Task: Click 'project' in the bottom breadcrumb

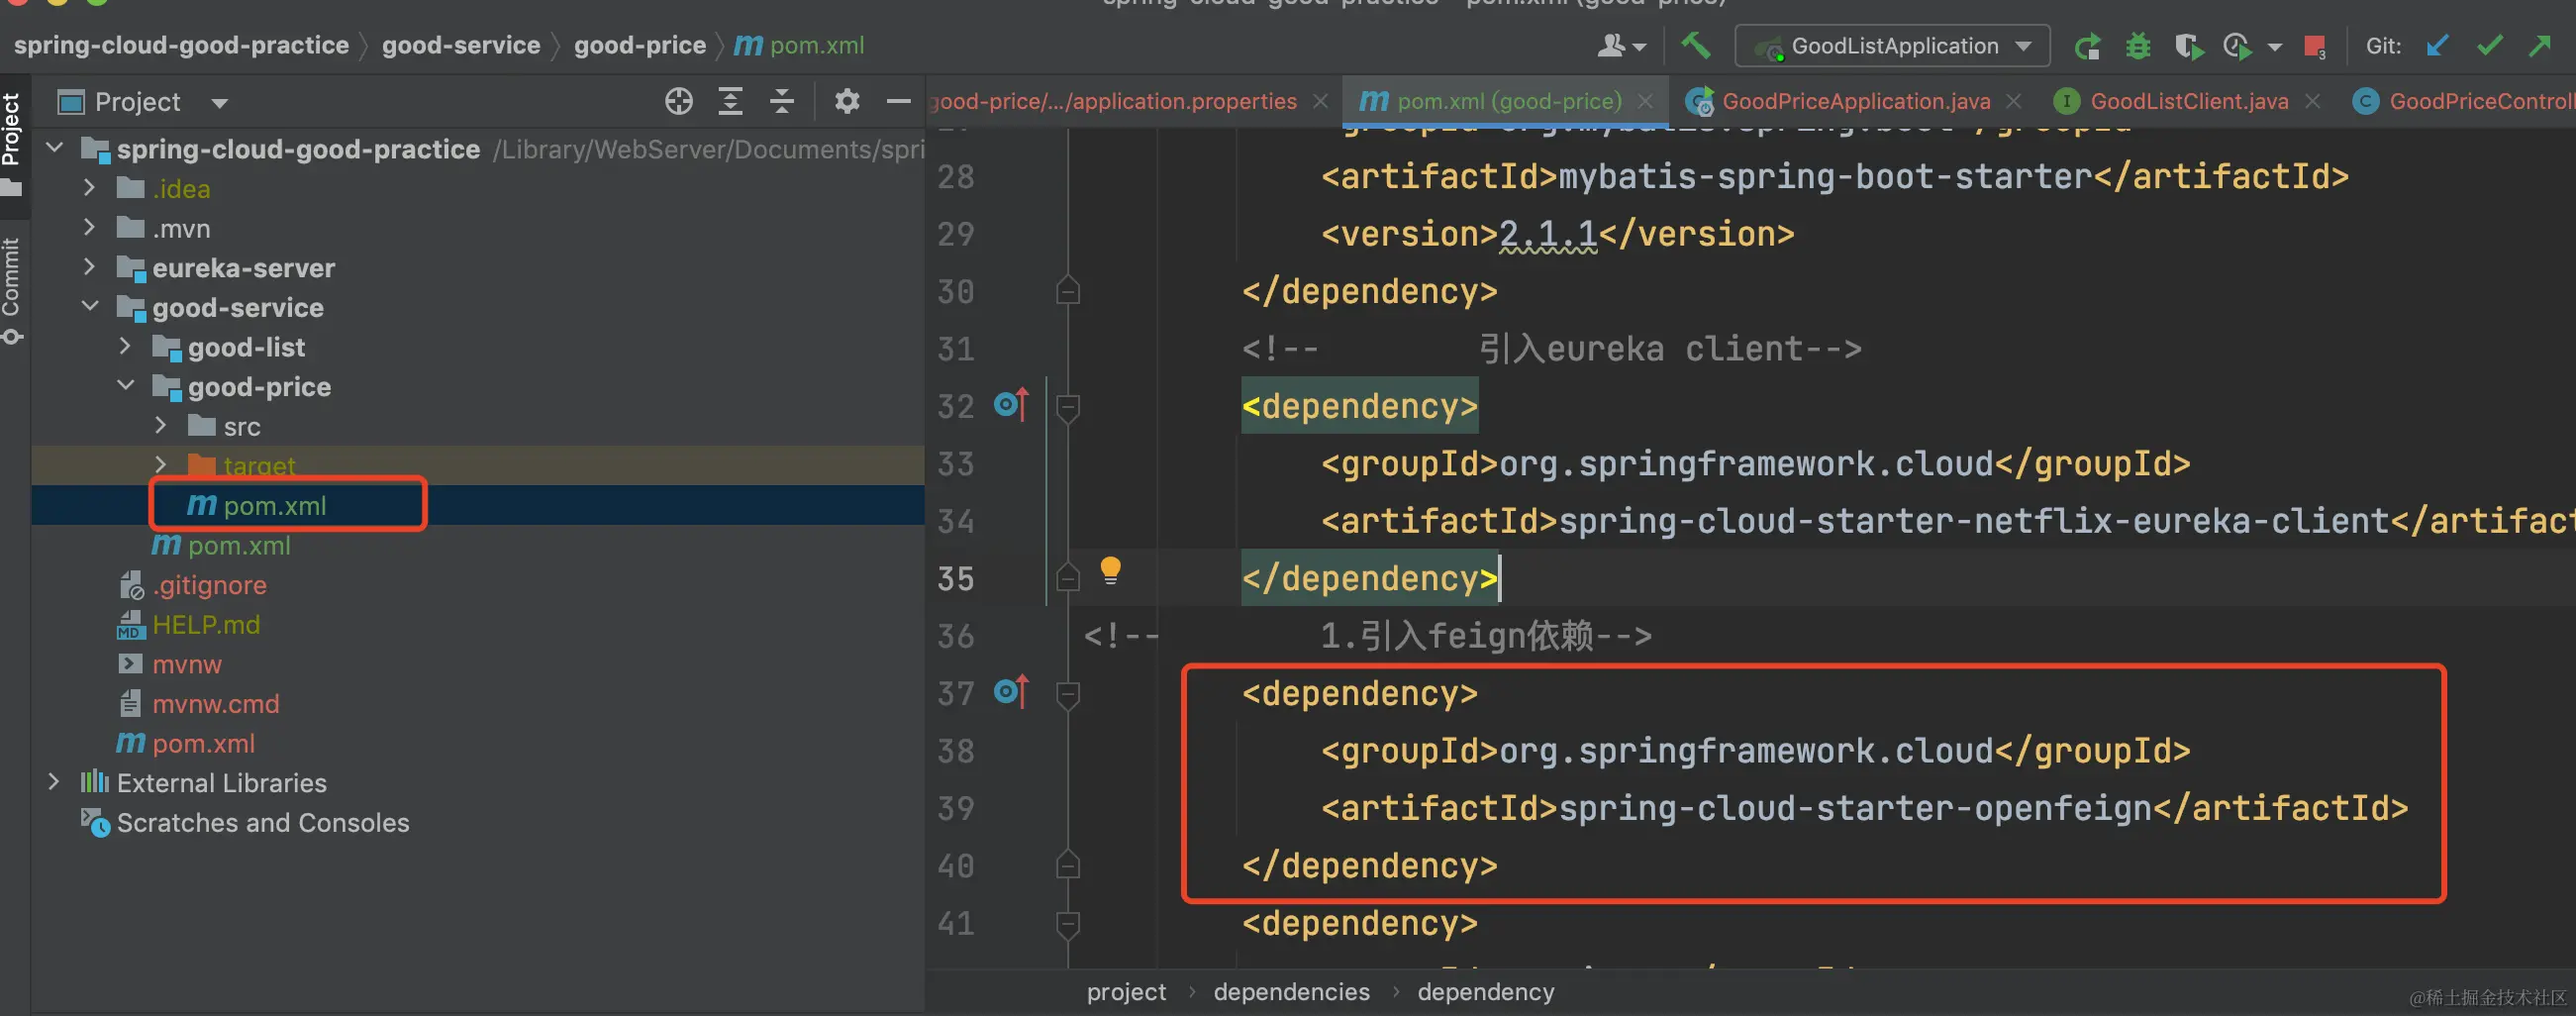Action: [1126, 991]
